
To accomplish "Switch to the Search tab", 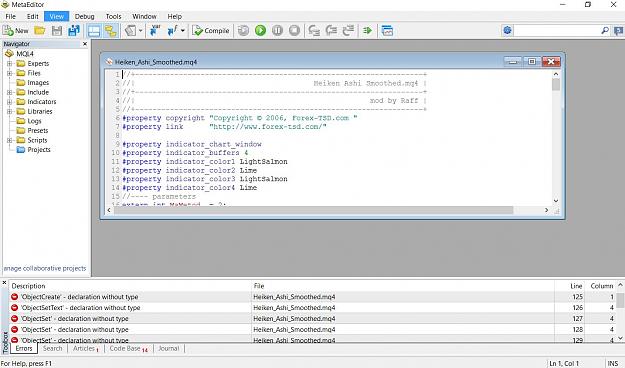I will pyautogui.click(x=52, y=348).
